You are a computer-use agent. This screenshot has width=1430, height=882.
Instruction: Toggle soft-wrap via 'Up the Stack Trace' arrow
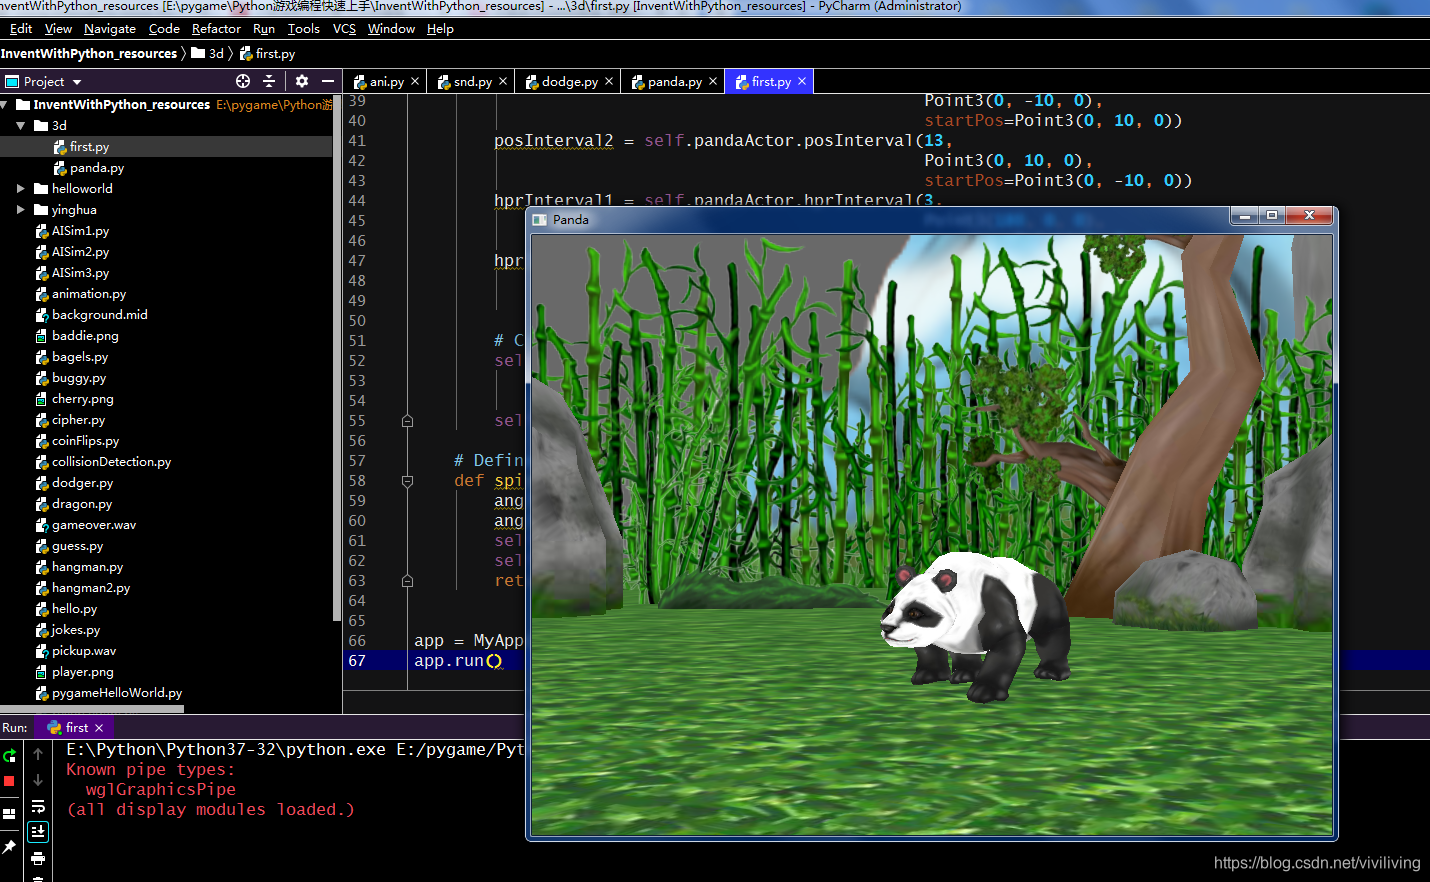(x=38, y=753)
